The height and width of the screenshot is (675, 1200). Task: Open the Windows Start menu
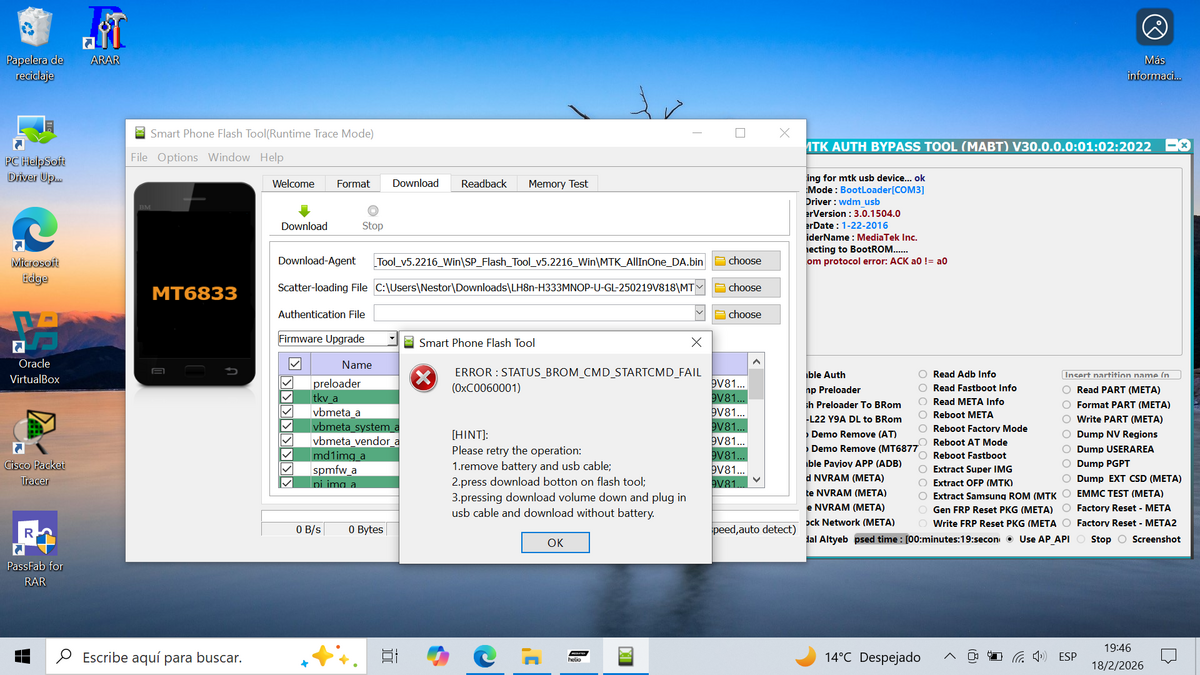[22, 657]
